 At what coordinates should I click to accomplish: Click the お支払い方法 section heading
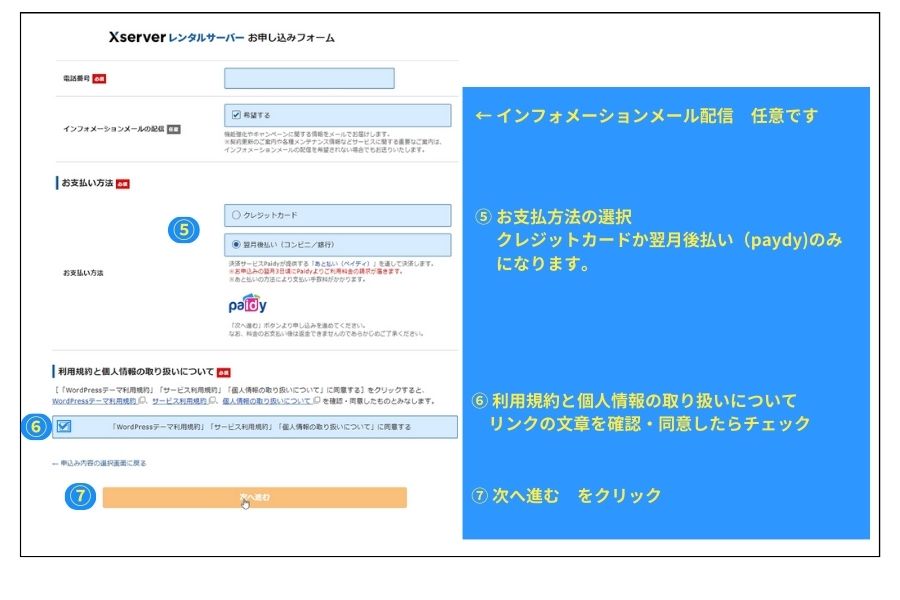(x=87, y=183)
